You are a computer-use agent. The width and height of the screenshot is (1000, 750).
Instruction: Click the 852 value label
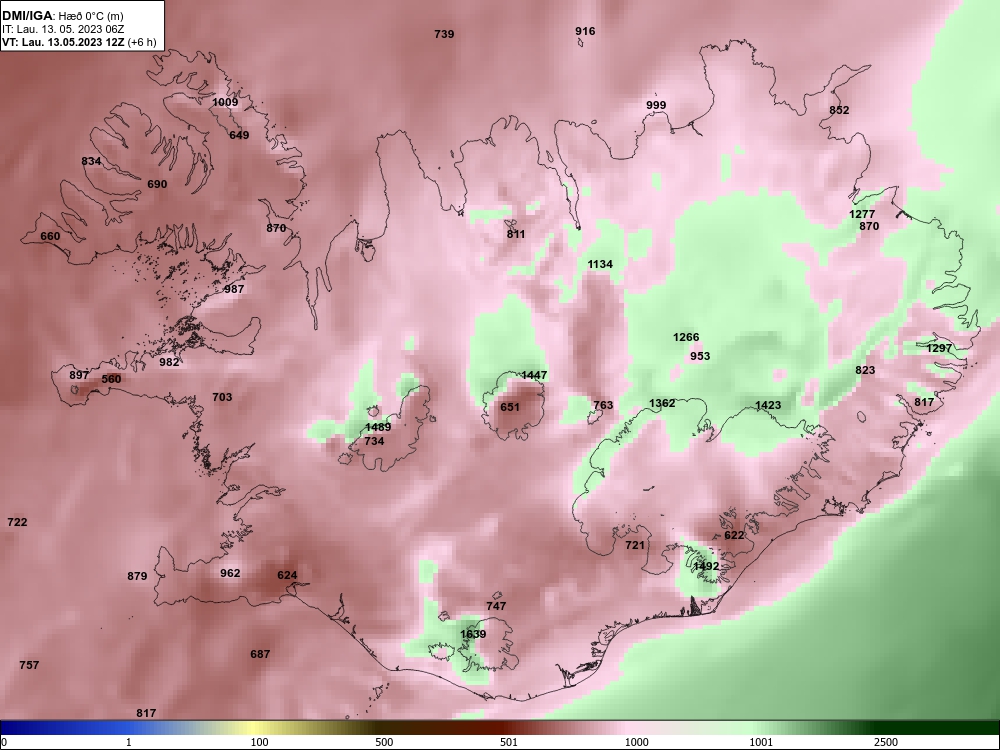click(839, 110)
